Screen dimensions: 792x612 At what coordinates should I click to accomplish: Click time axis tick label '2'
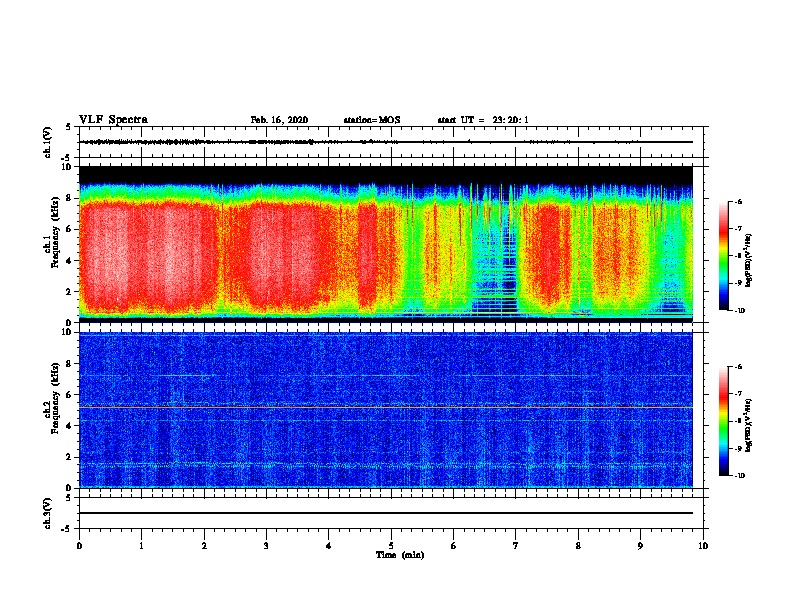tap(204, 546)
